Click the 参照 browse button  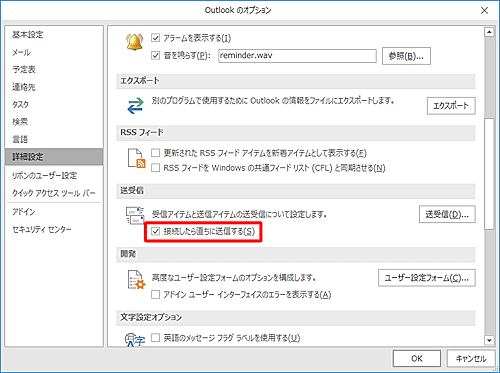point(406,56)
